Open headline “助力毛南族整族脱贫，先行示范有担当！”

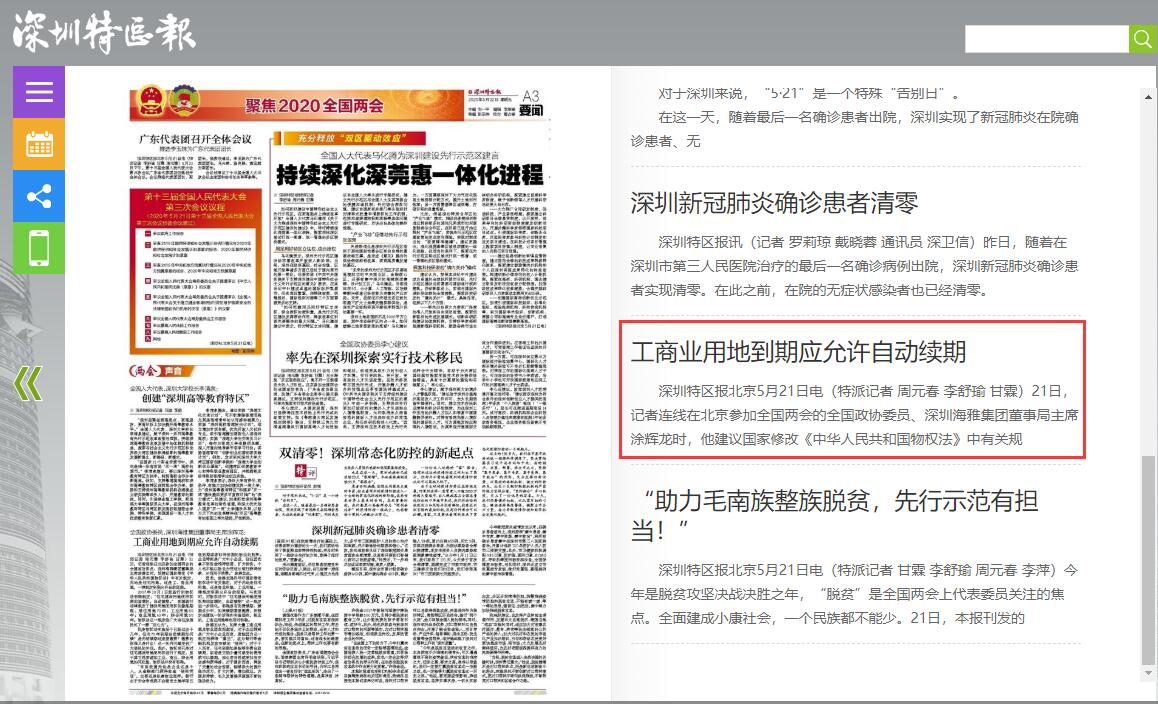840,514
